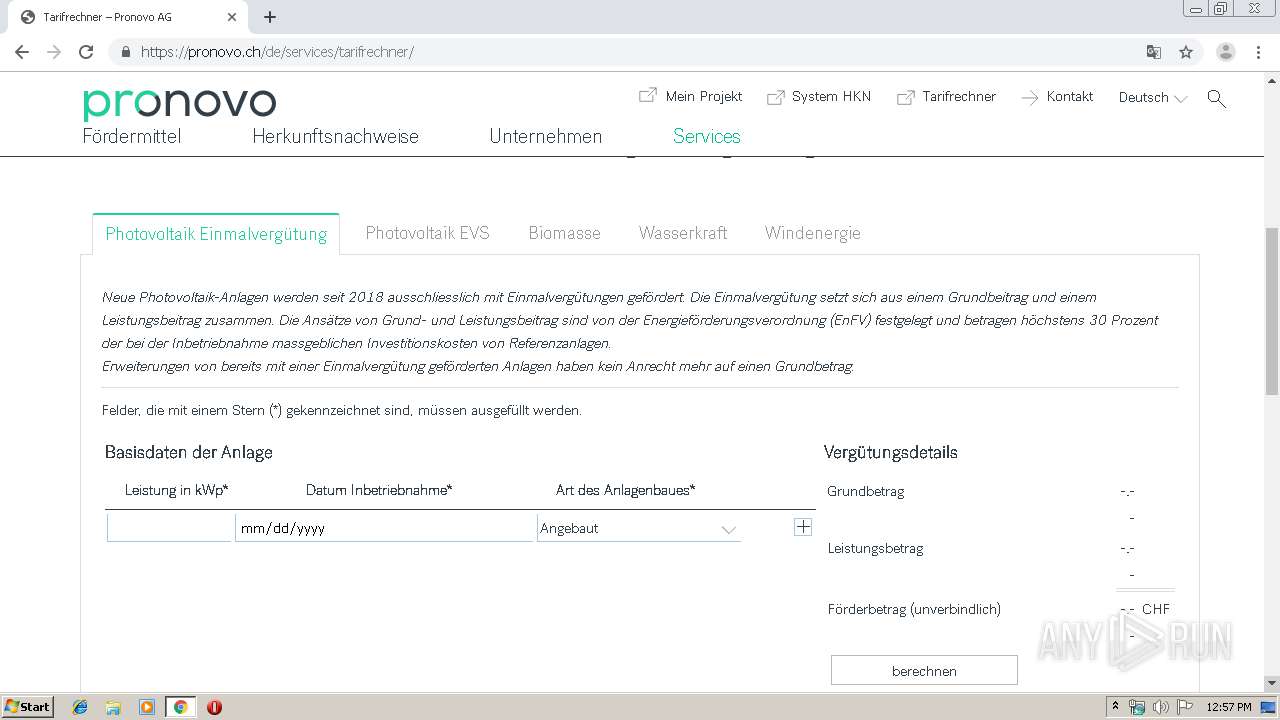Open the file explorer taskbar icon
The image size is (1280, 720).
(113, 707)
